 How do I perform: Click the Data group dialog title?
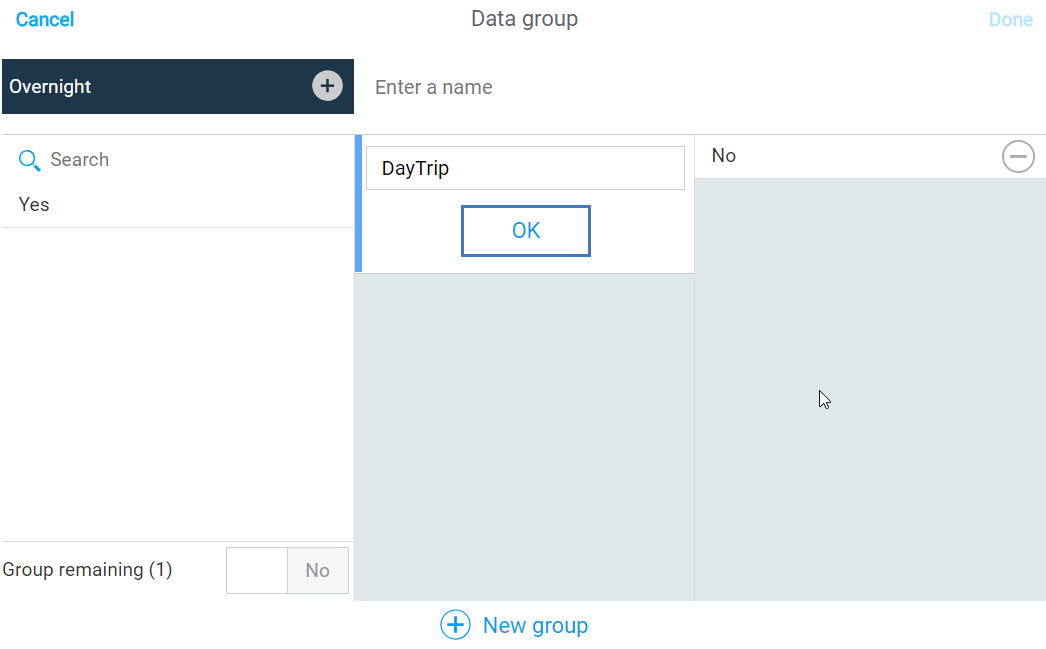(x=524, y=19)
